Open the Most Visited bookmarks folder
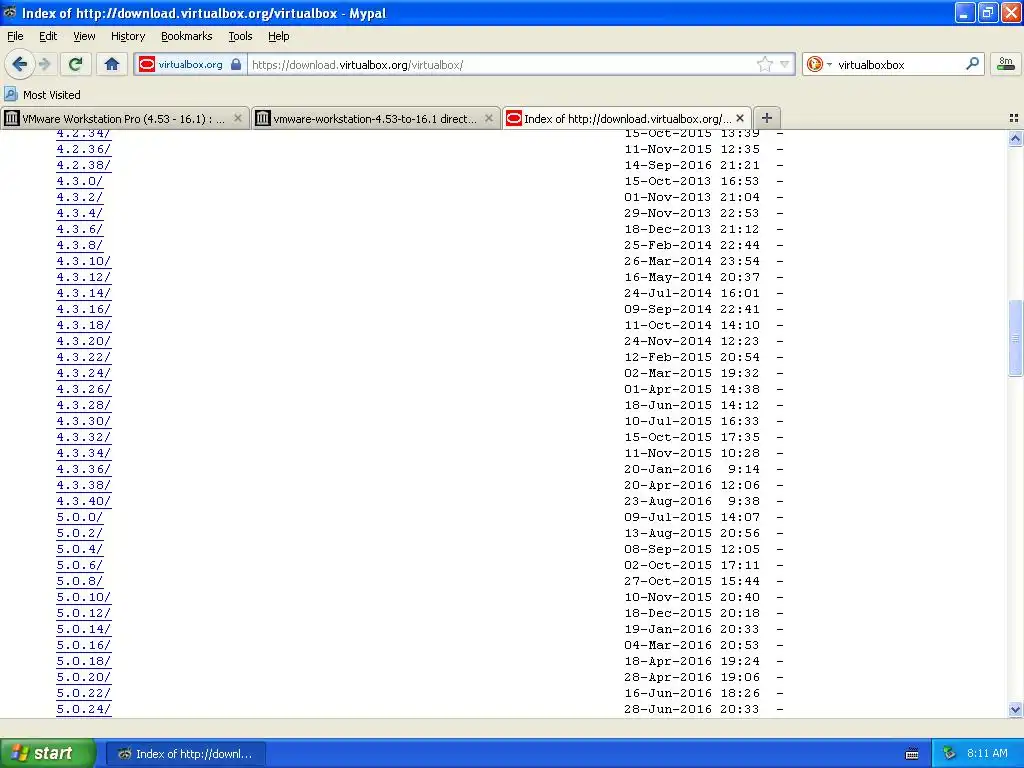Viewport: 1024px width, 768px height. [42, 95]
